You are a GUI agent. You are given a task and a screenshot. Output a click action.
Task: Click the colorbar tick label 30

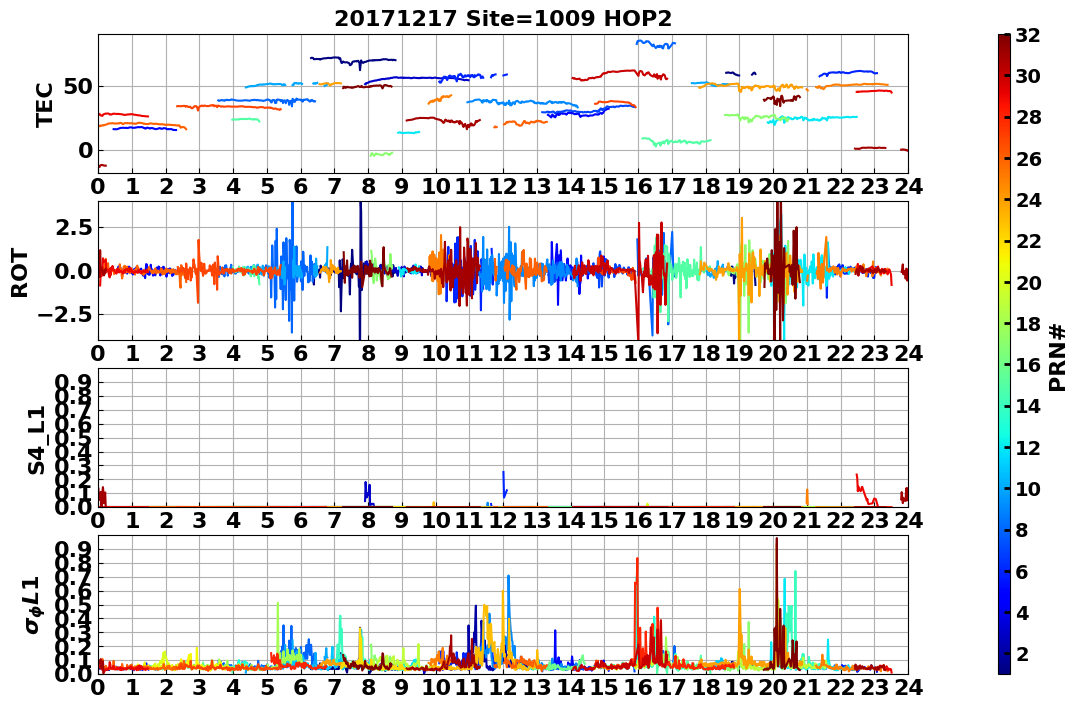tap(1028, 76)
